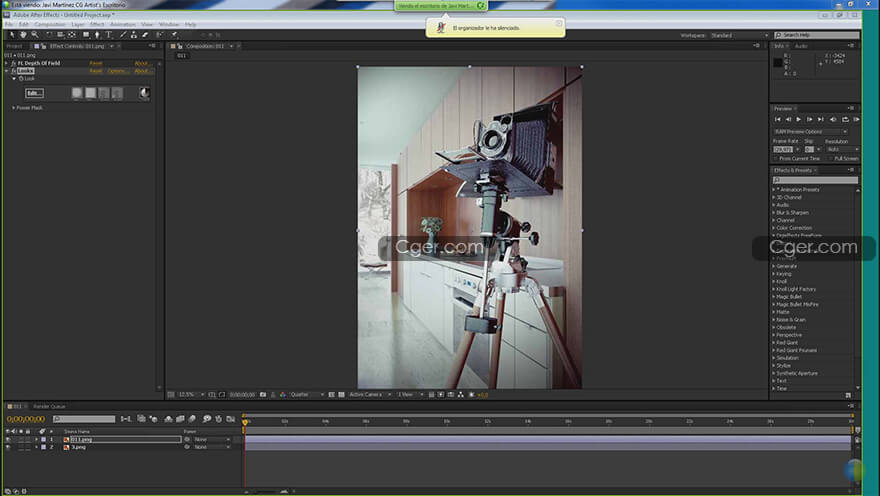Open the show channel RGB icon

coord(282,395)
